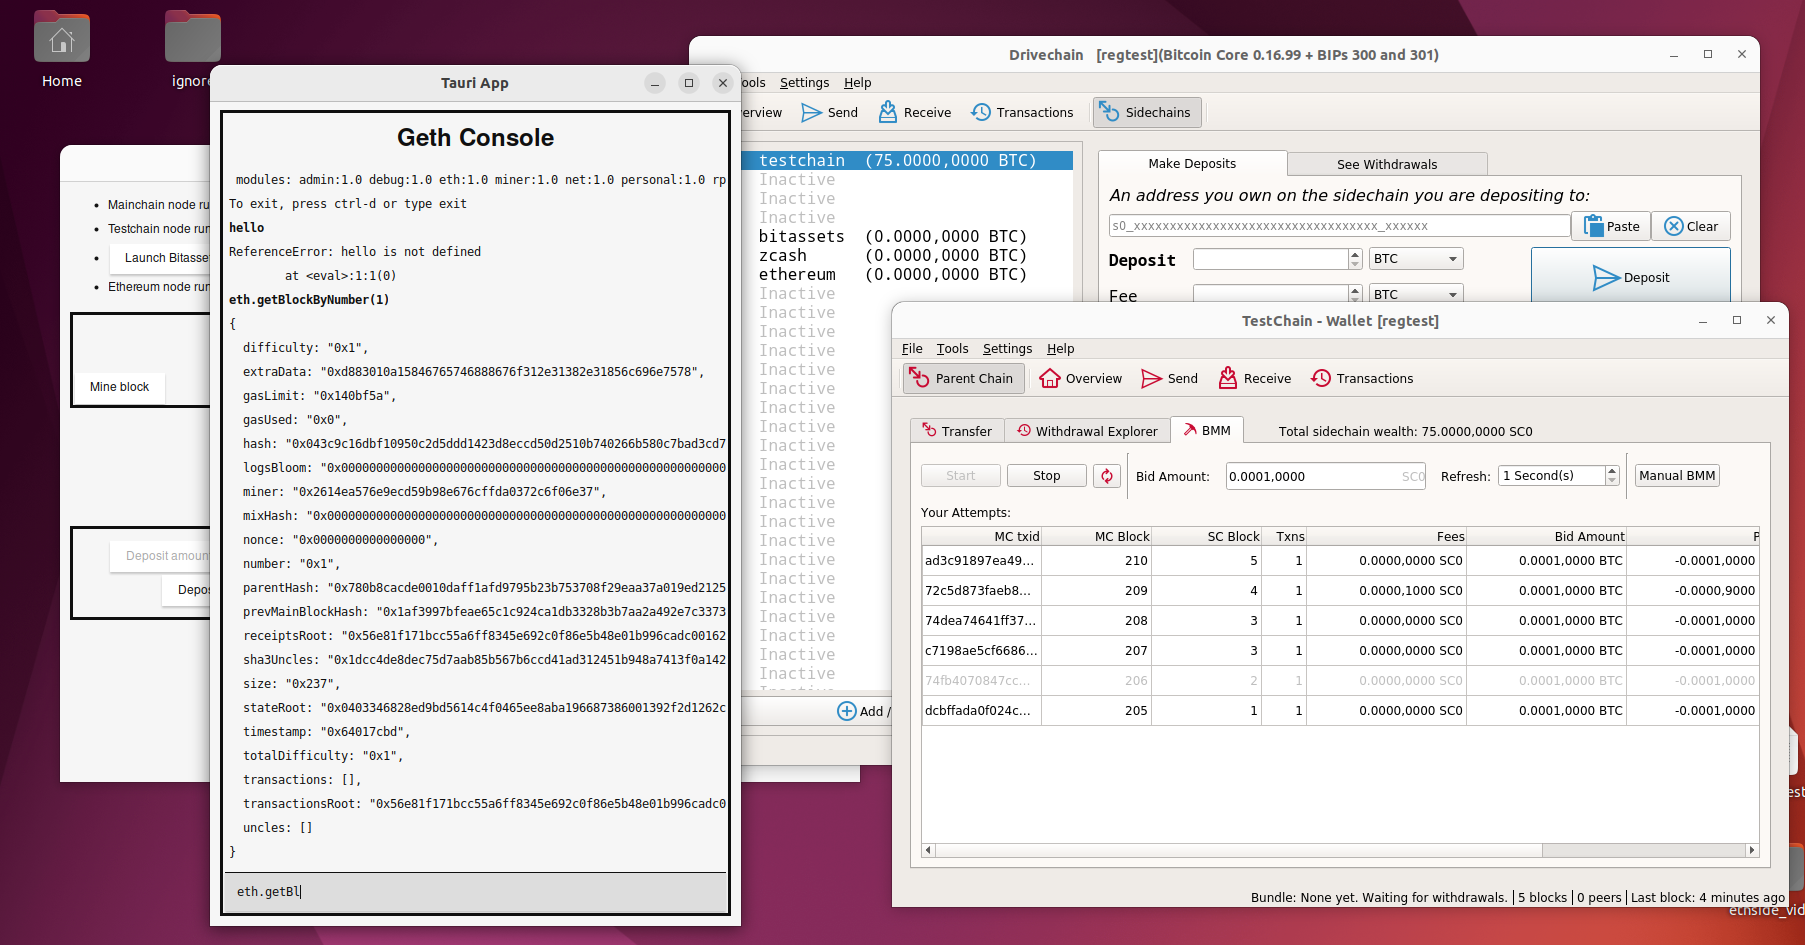The height and width of the screenshot is (945, 1805).
Task: Maximize the Tauri App window
Action: click(689, 83)
